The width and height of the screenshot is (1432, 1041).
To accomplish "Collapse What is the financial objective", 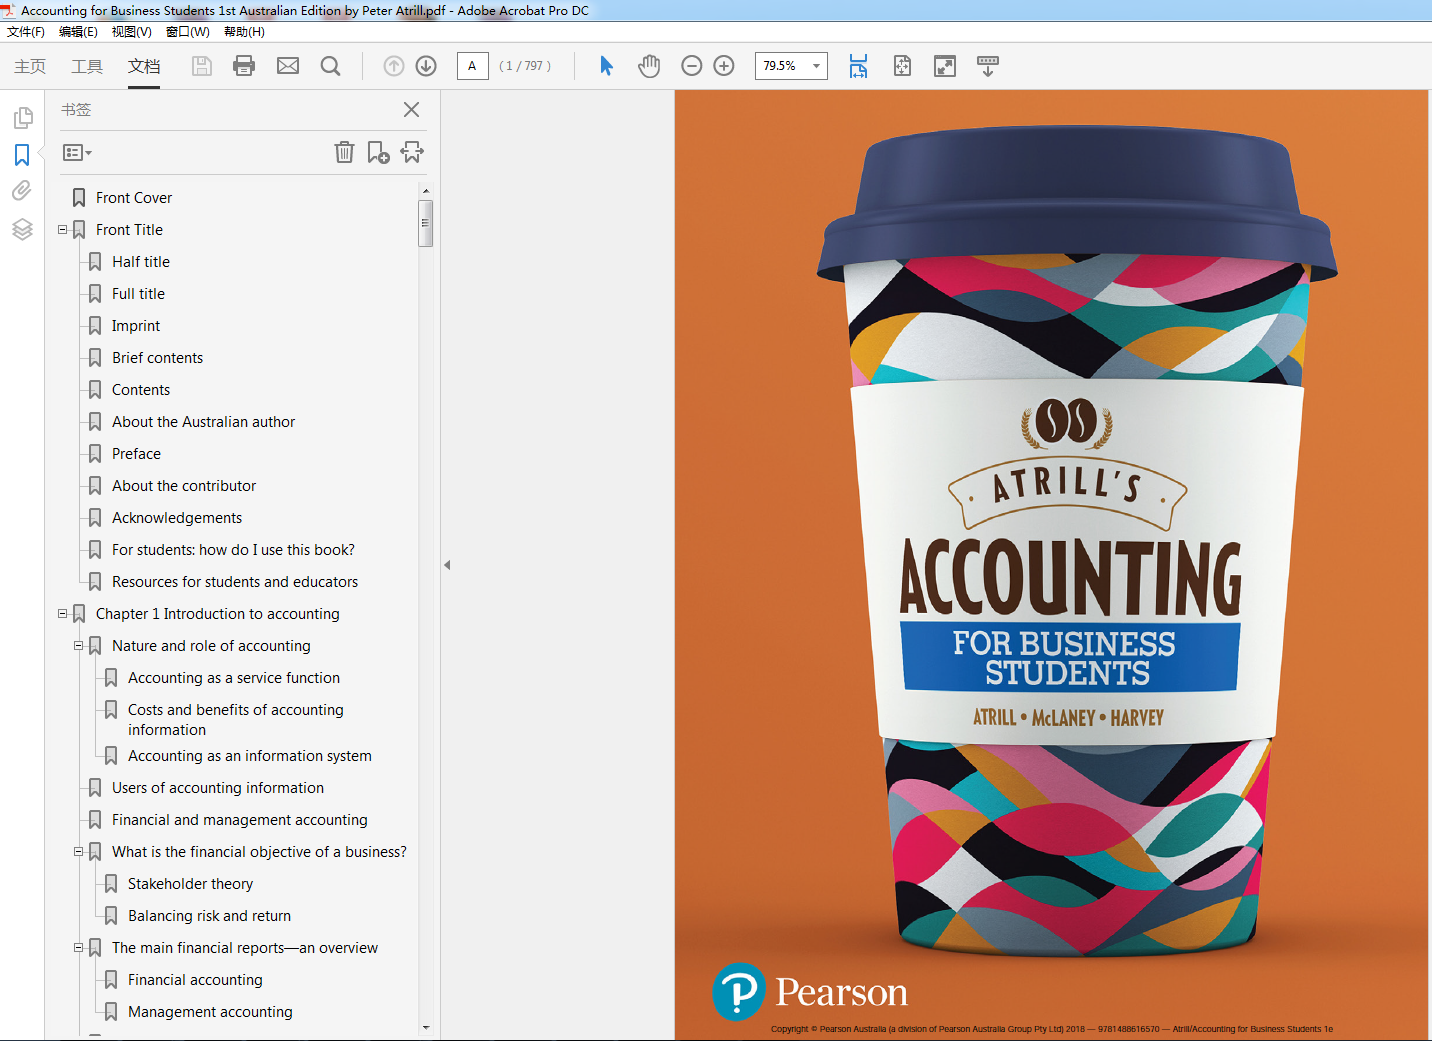I will [x=78, y=851].
